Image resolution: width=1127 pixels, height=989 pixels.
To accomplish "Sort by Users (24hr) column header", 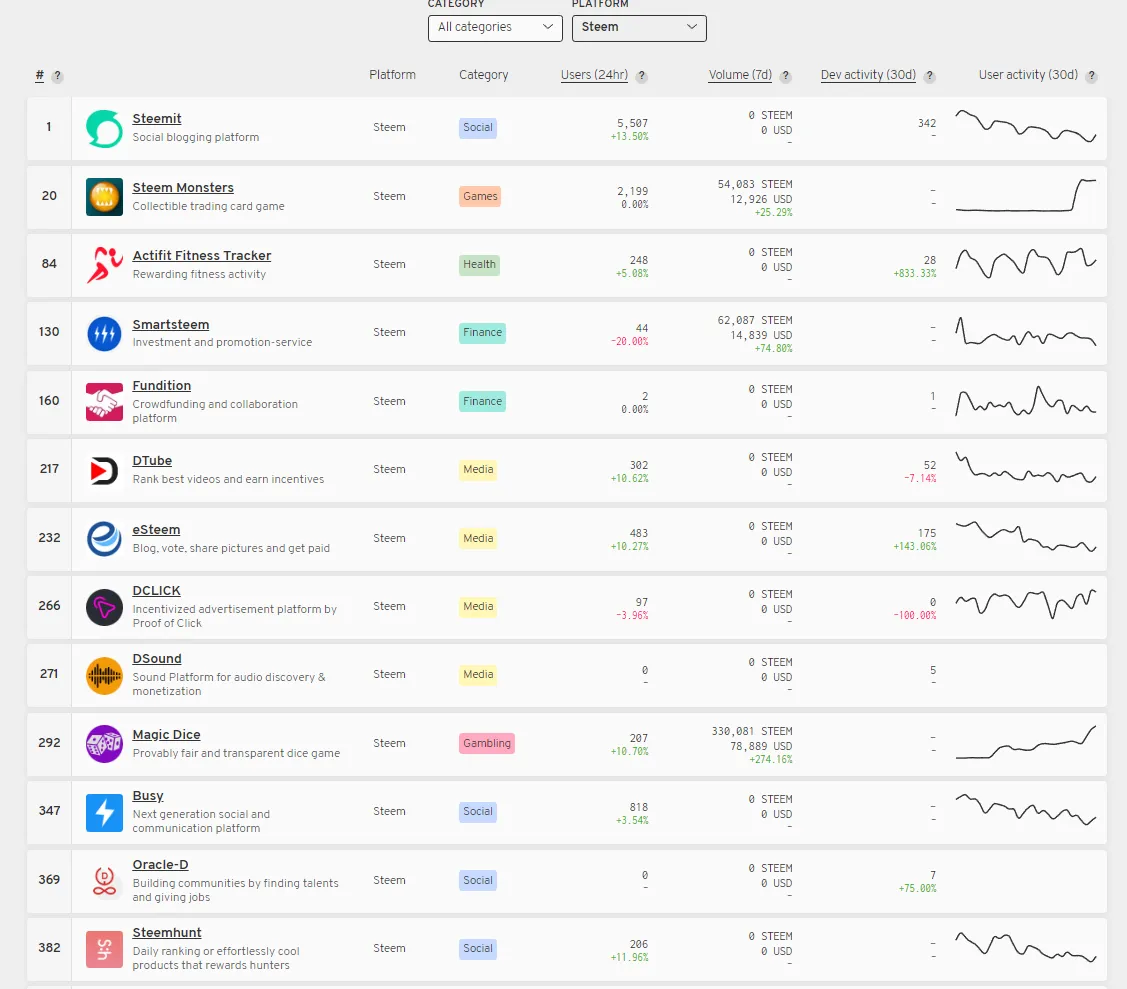I will tap(594, 75).
